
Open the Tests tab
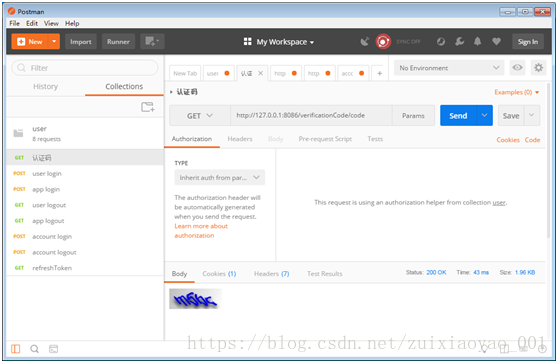tap(375, 139)
